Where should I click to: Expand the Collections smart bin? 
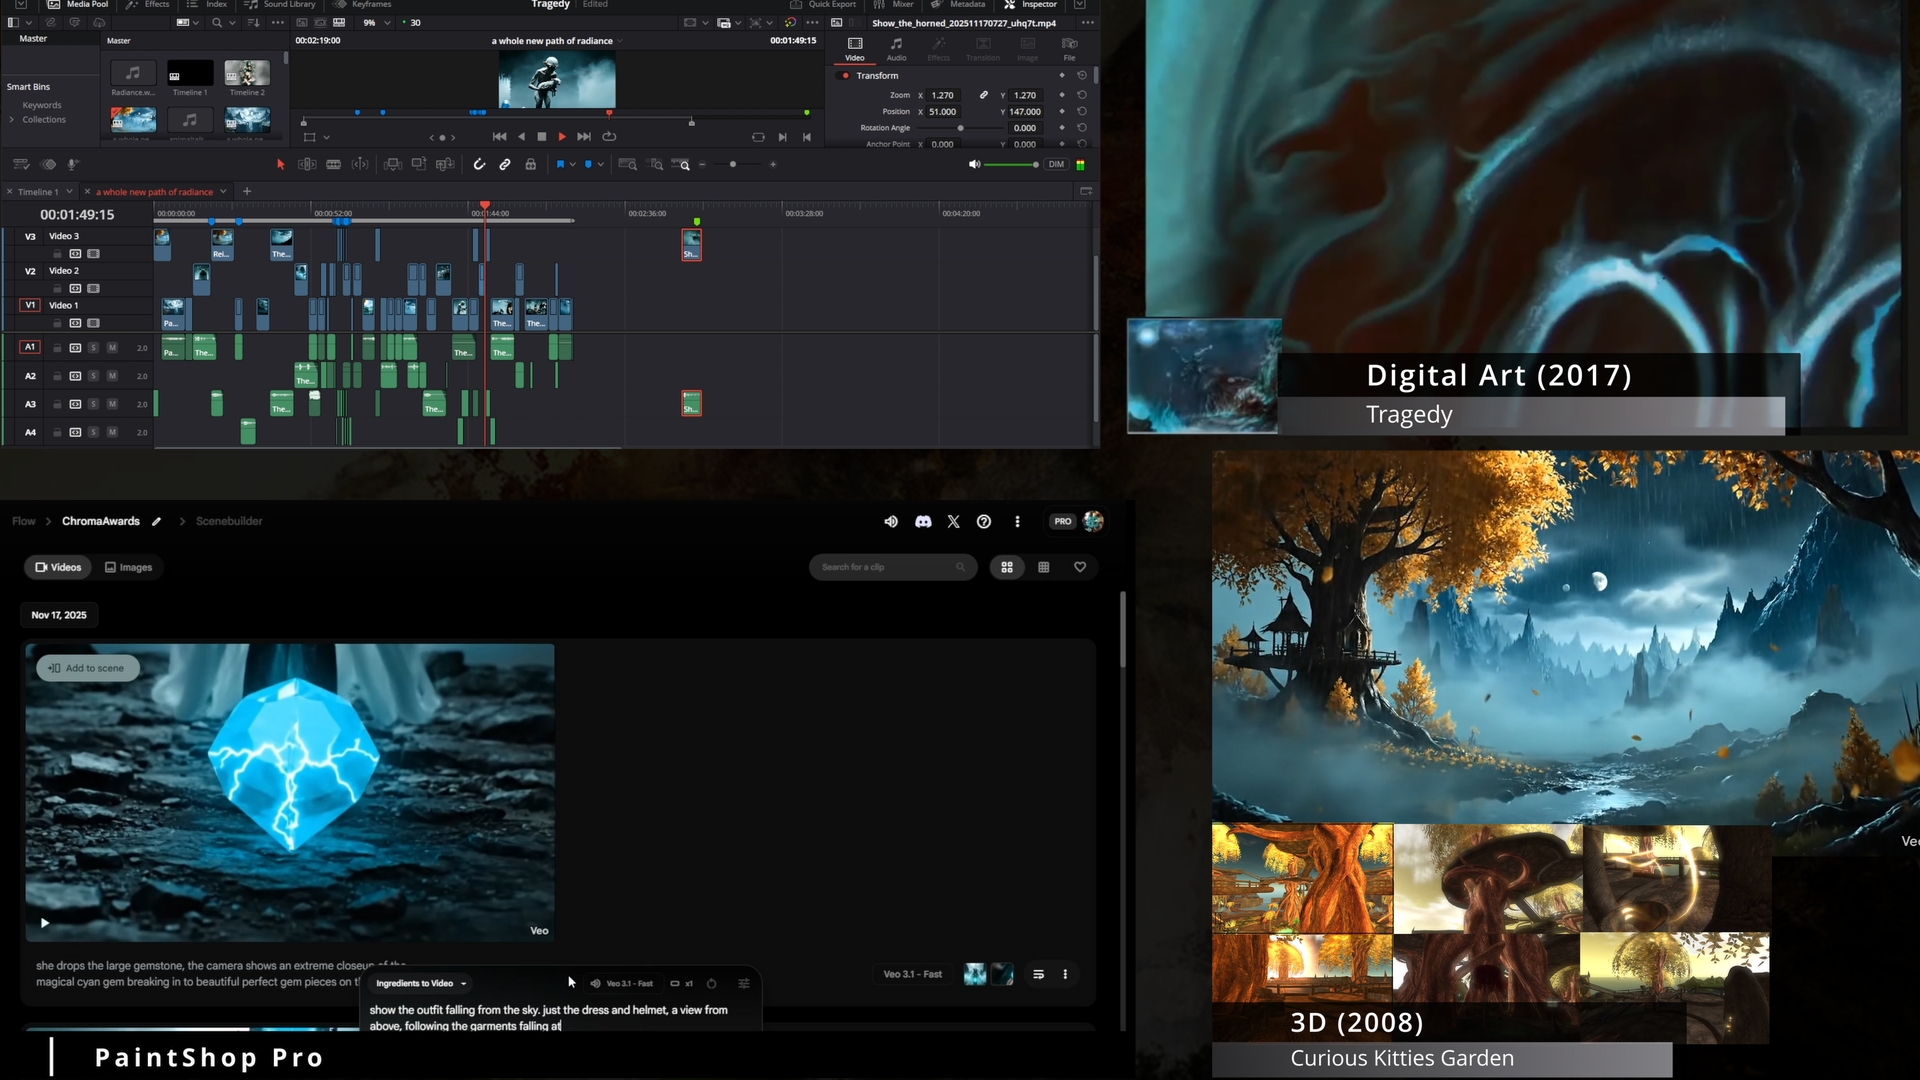point(12,119)
